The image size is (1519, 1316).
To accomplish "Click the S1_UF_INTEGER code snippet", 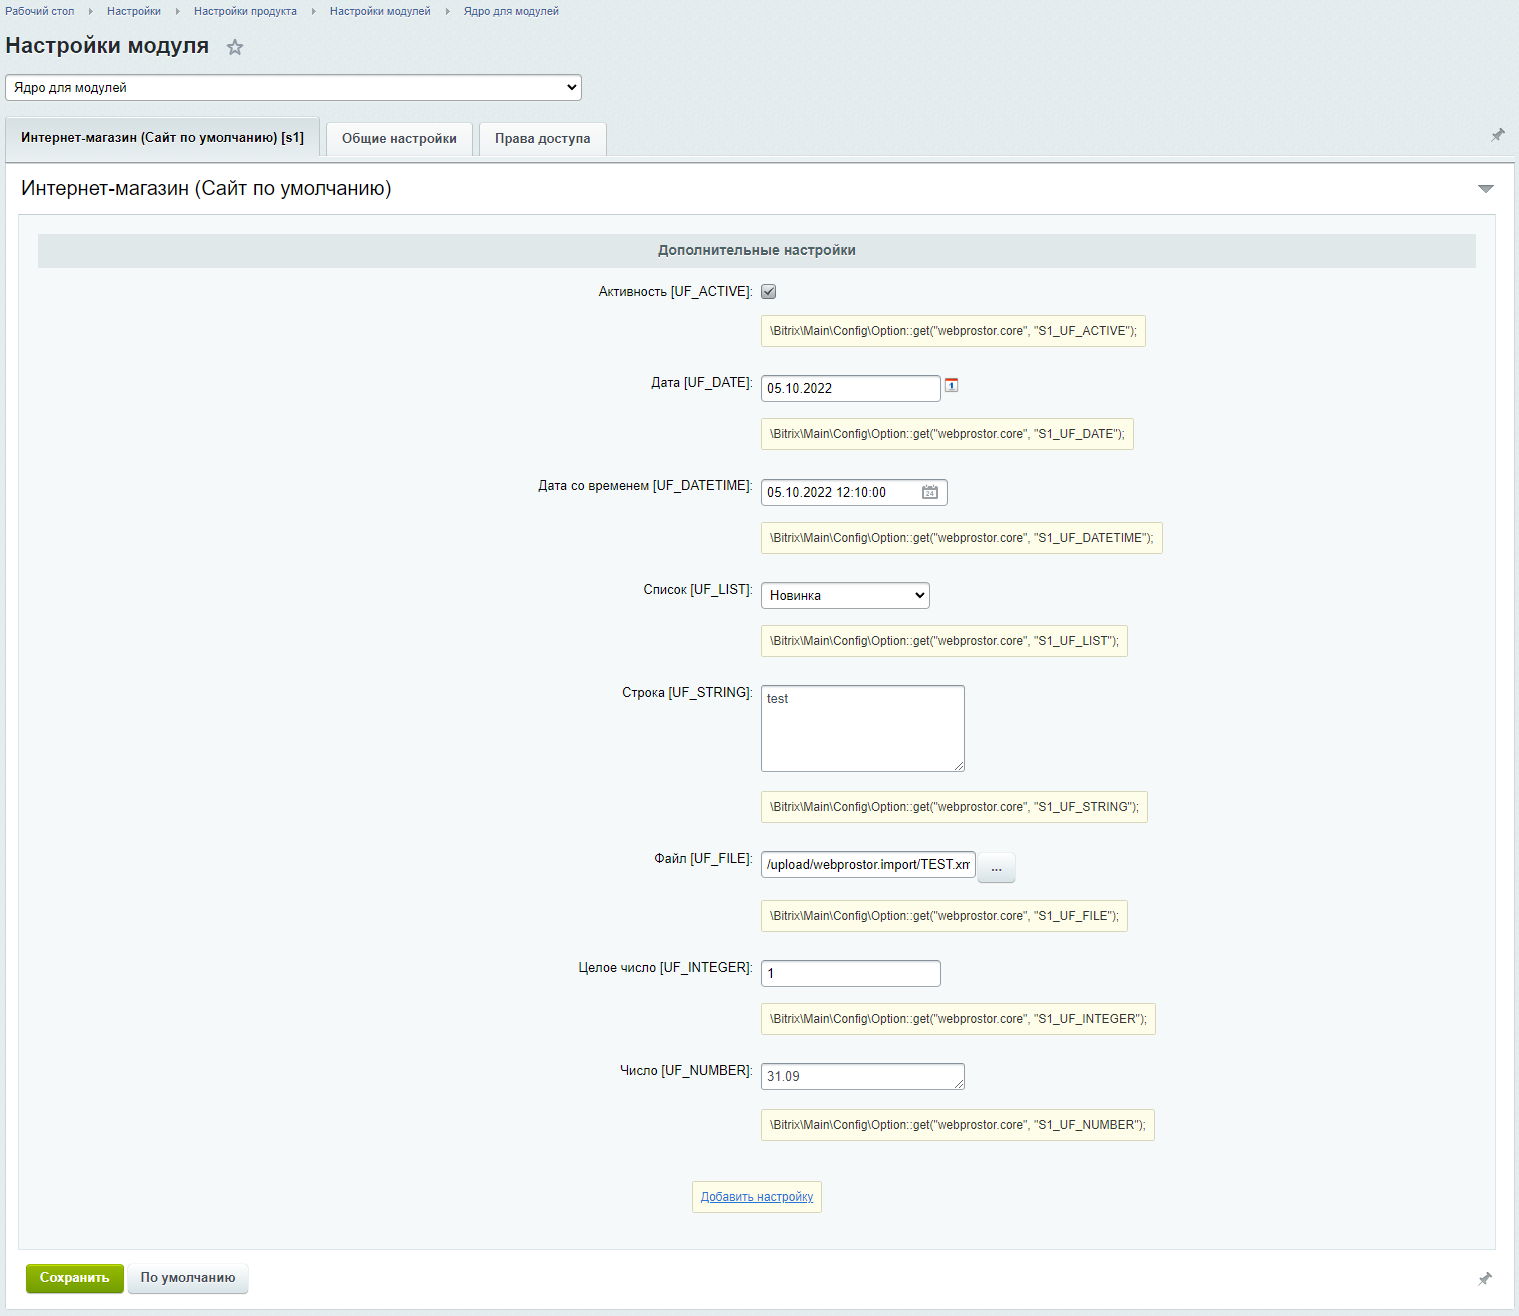I will 958,1019.
